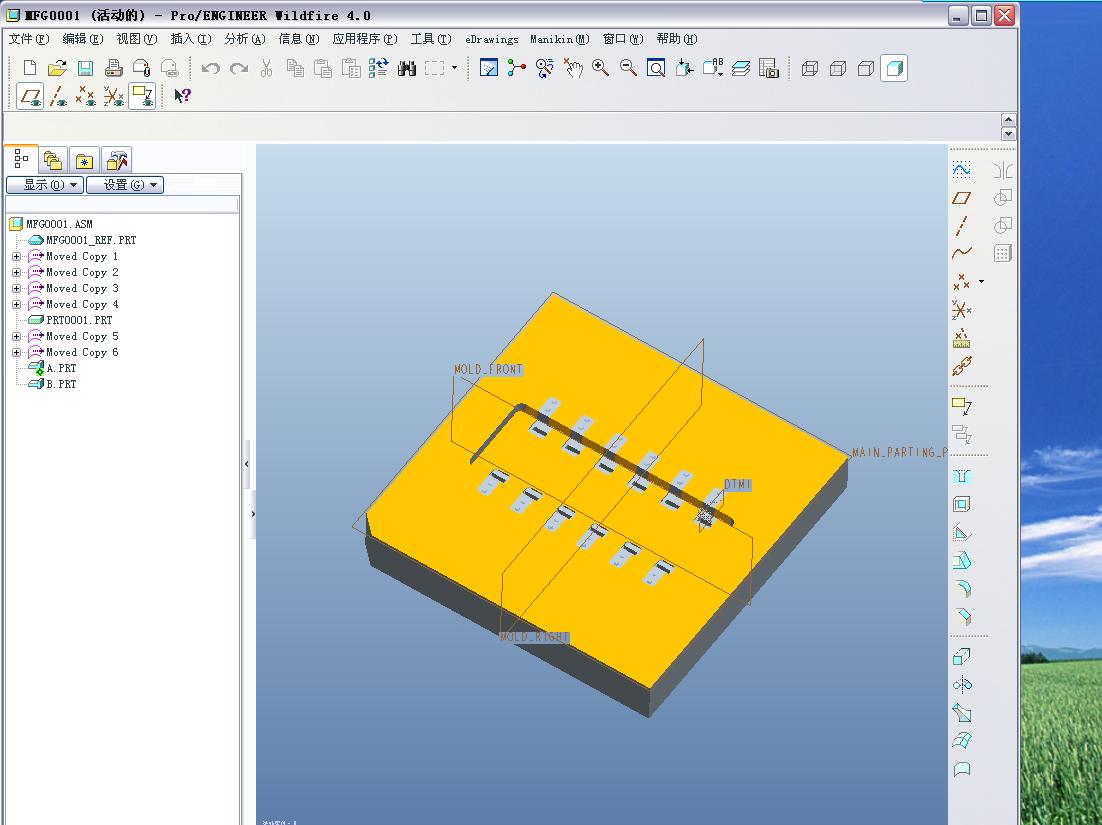Image resolution: width=1102 pixels, height=825 pixels.
Task: Open the 分析 (Analysis) menu
Action: (245, 39)
